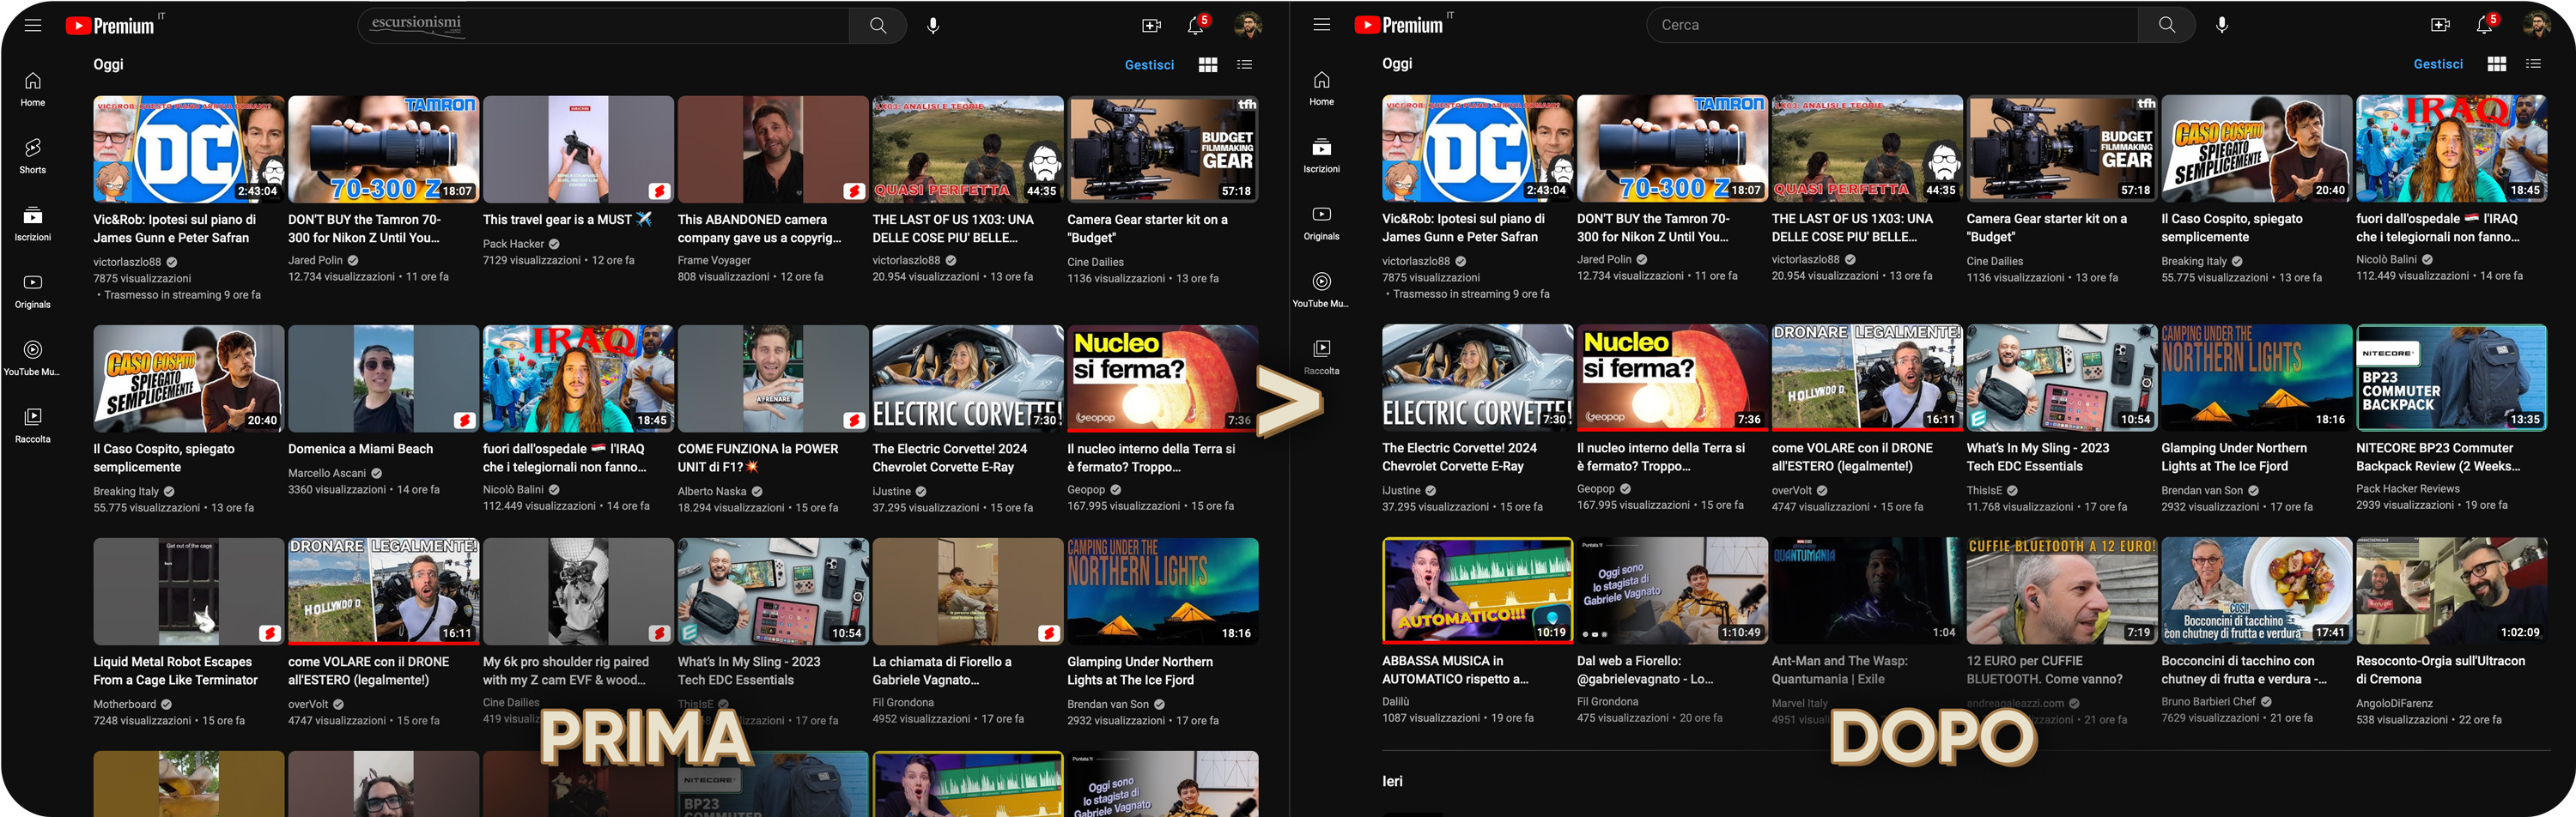Focus the search field containing 'escursionismi'
The width and height of the screenshot is (2576, 817).
coord(604,25)
